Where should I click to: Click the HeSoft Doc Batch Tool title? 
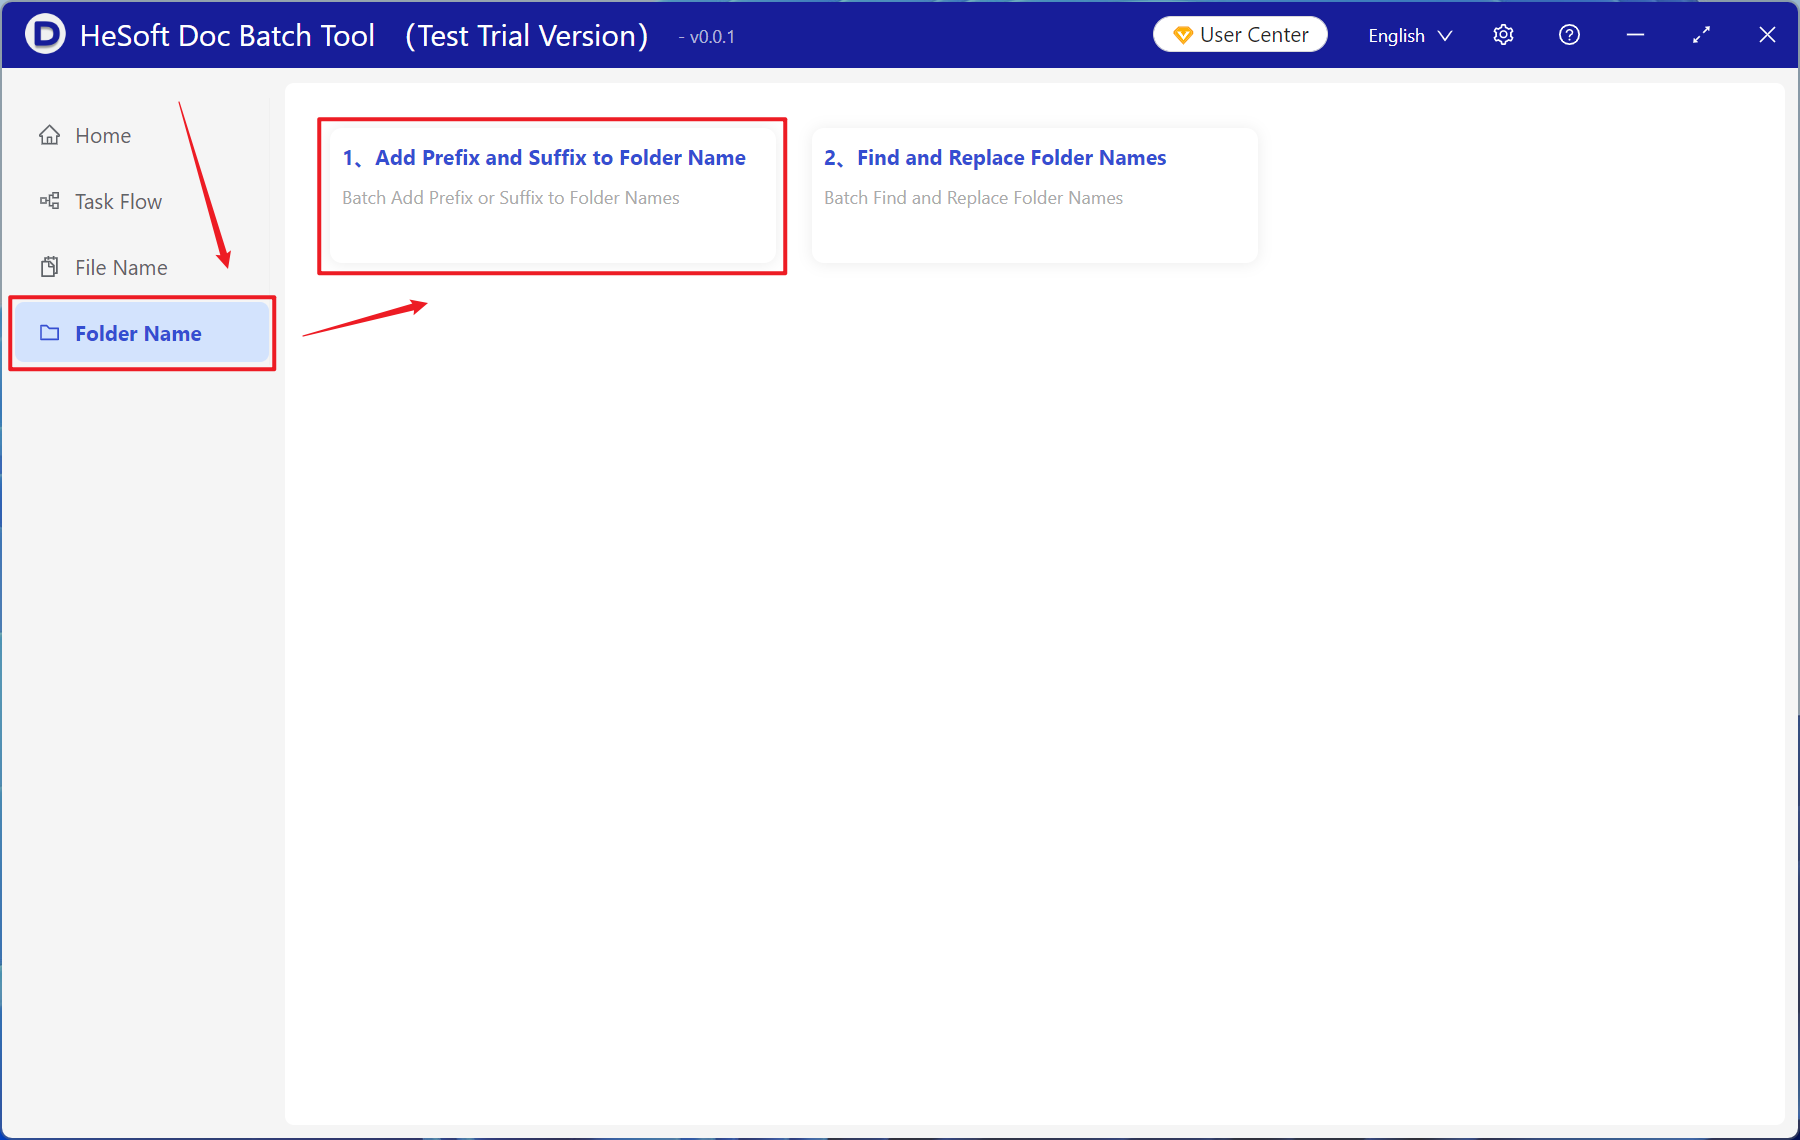[x=227, y=35]
